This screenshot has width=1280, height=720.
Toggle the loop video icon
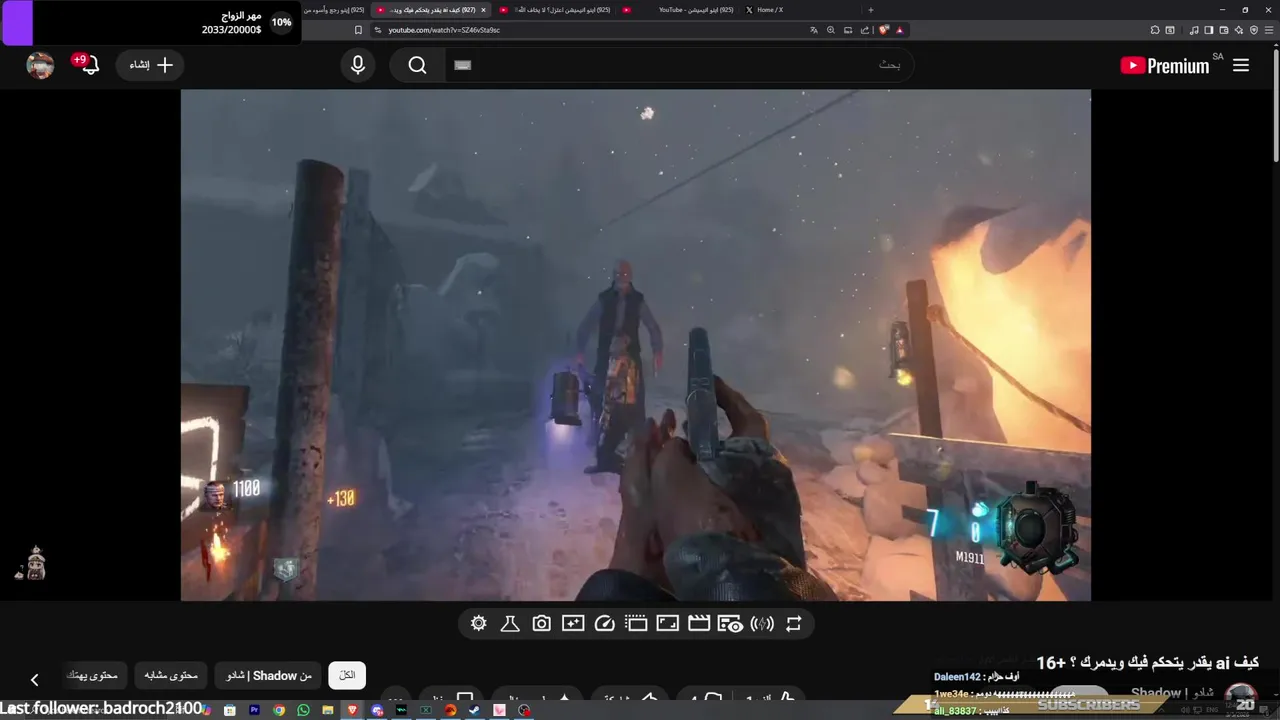click(x=794, y=624)
